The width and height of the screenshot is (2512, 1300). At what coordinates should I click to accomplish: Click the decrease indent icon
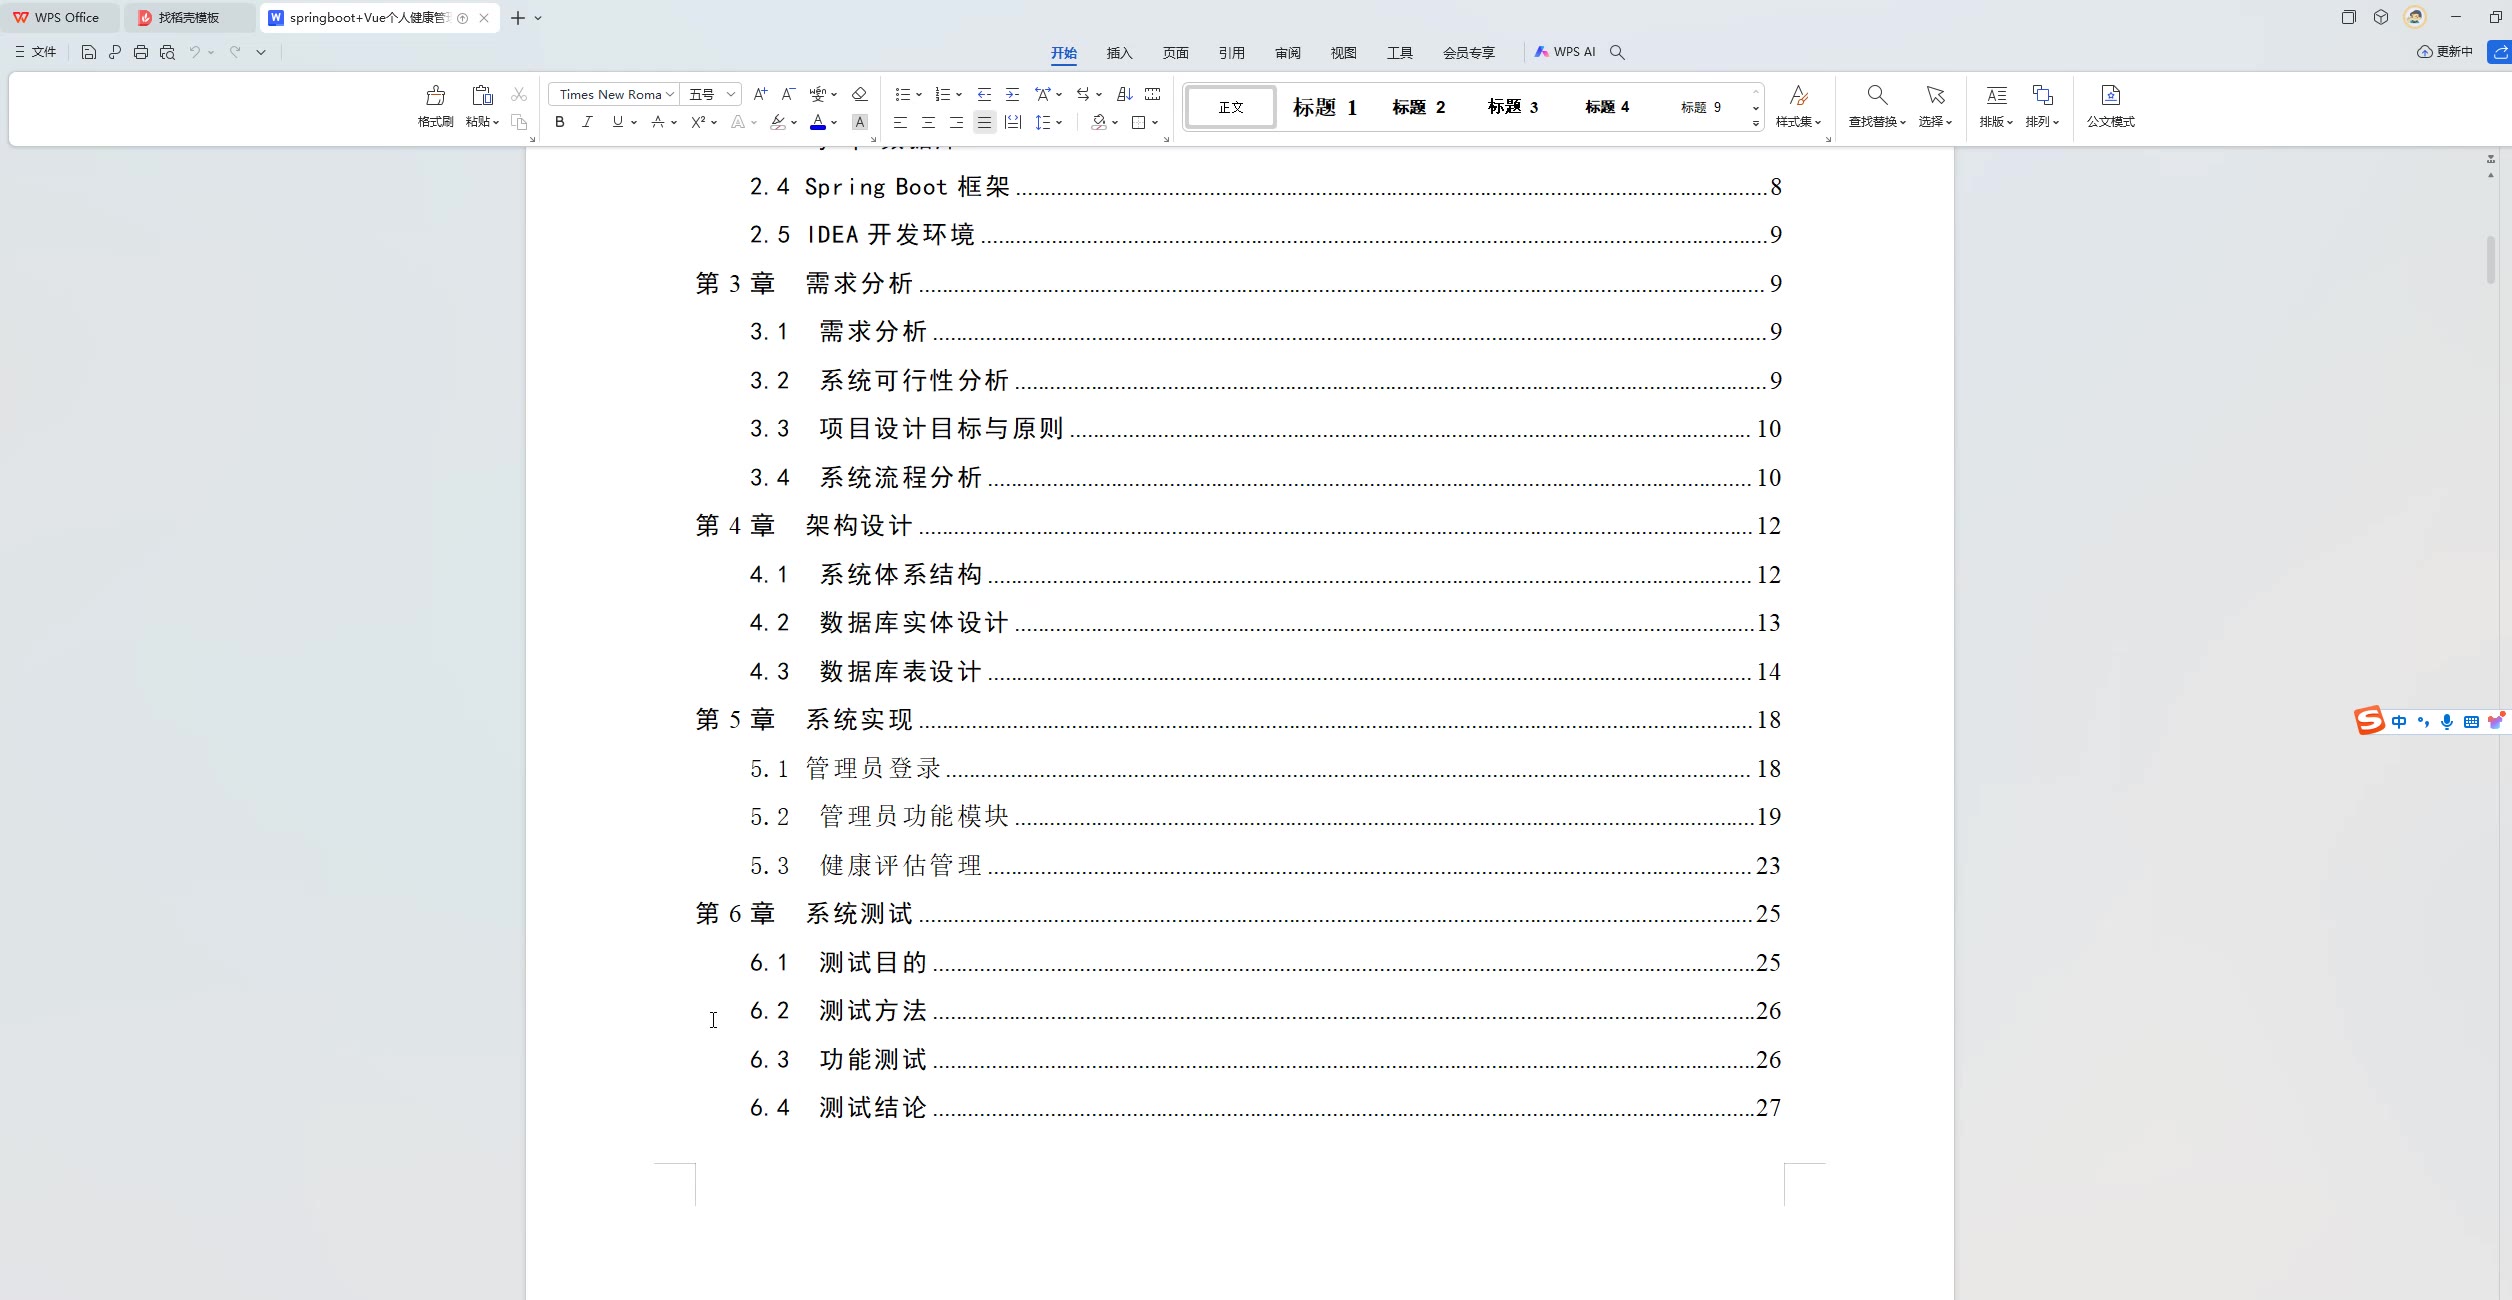[x=984, y=94]
